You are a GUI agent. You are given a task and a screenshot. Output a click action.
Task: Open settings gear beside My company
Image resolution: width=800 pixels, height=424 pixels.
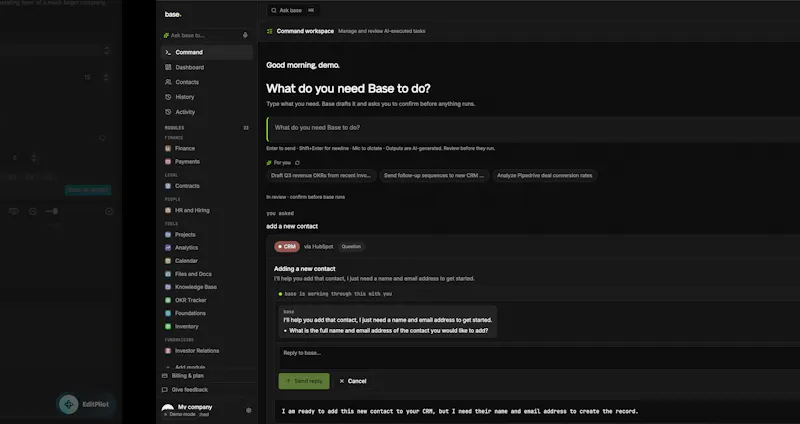click(248, 410)
